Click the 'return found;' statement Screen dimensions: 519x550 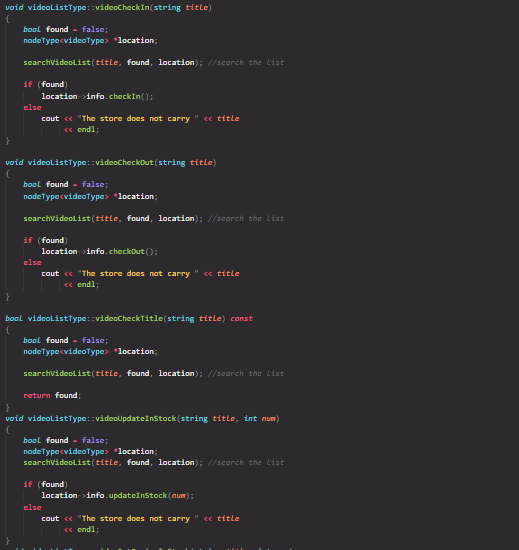click(x=52, y=395)
